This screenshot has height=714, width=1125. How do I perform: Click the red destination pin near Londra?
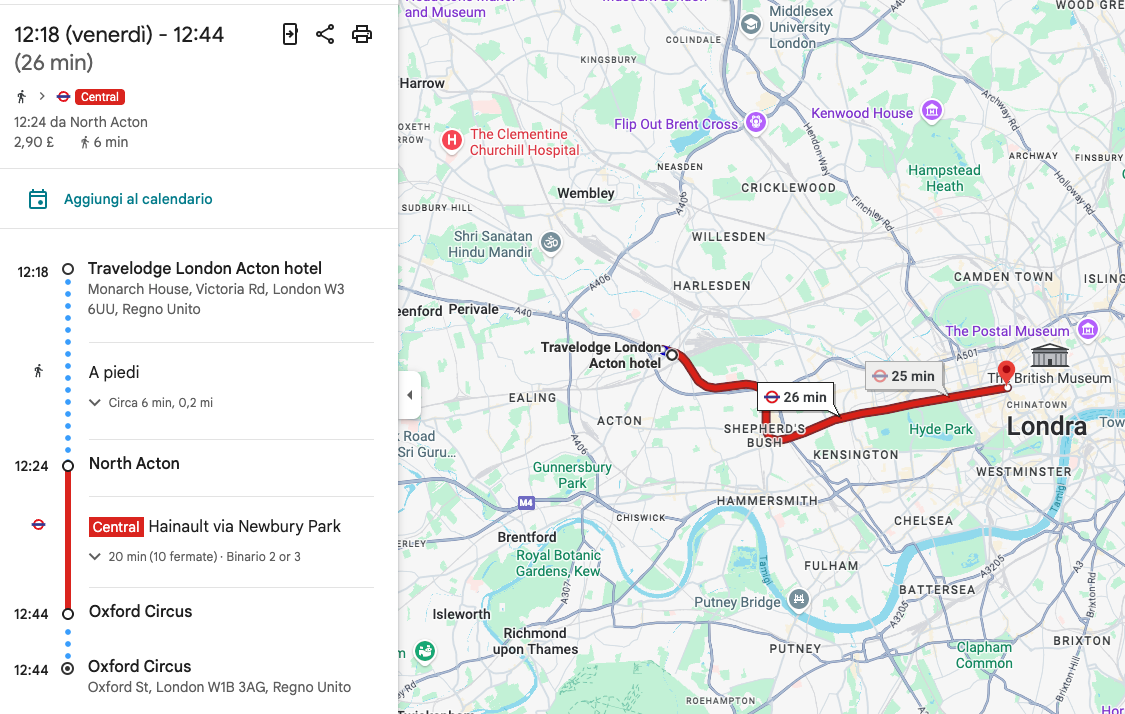click(x=1007, y=373)
